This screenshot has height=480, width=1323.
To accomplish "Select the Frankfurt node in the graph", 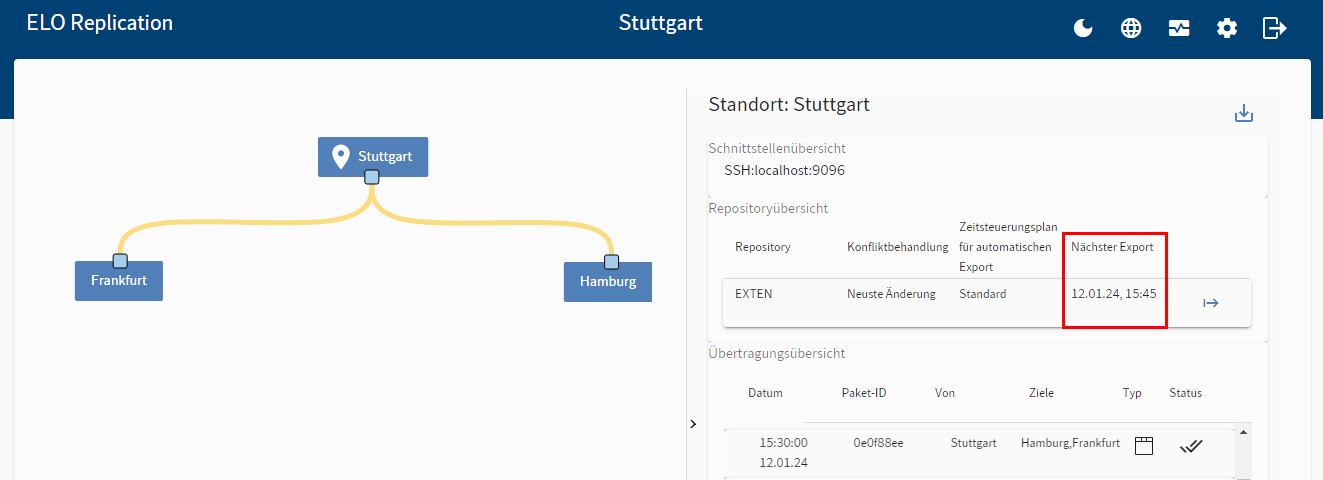I will [x=119, y=281].
